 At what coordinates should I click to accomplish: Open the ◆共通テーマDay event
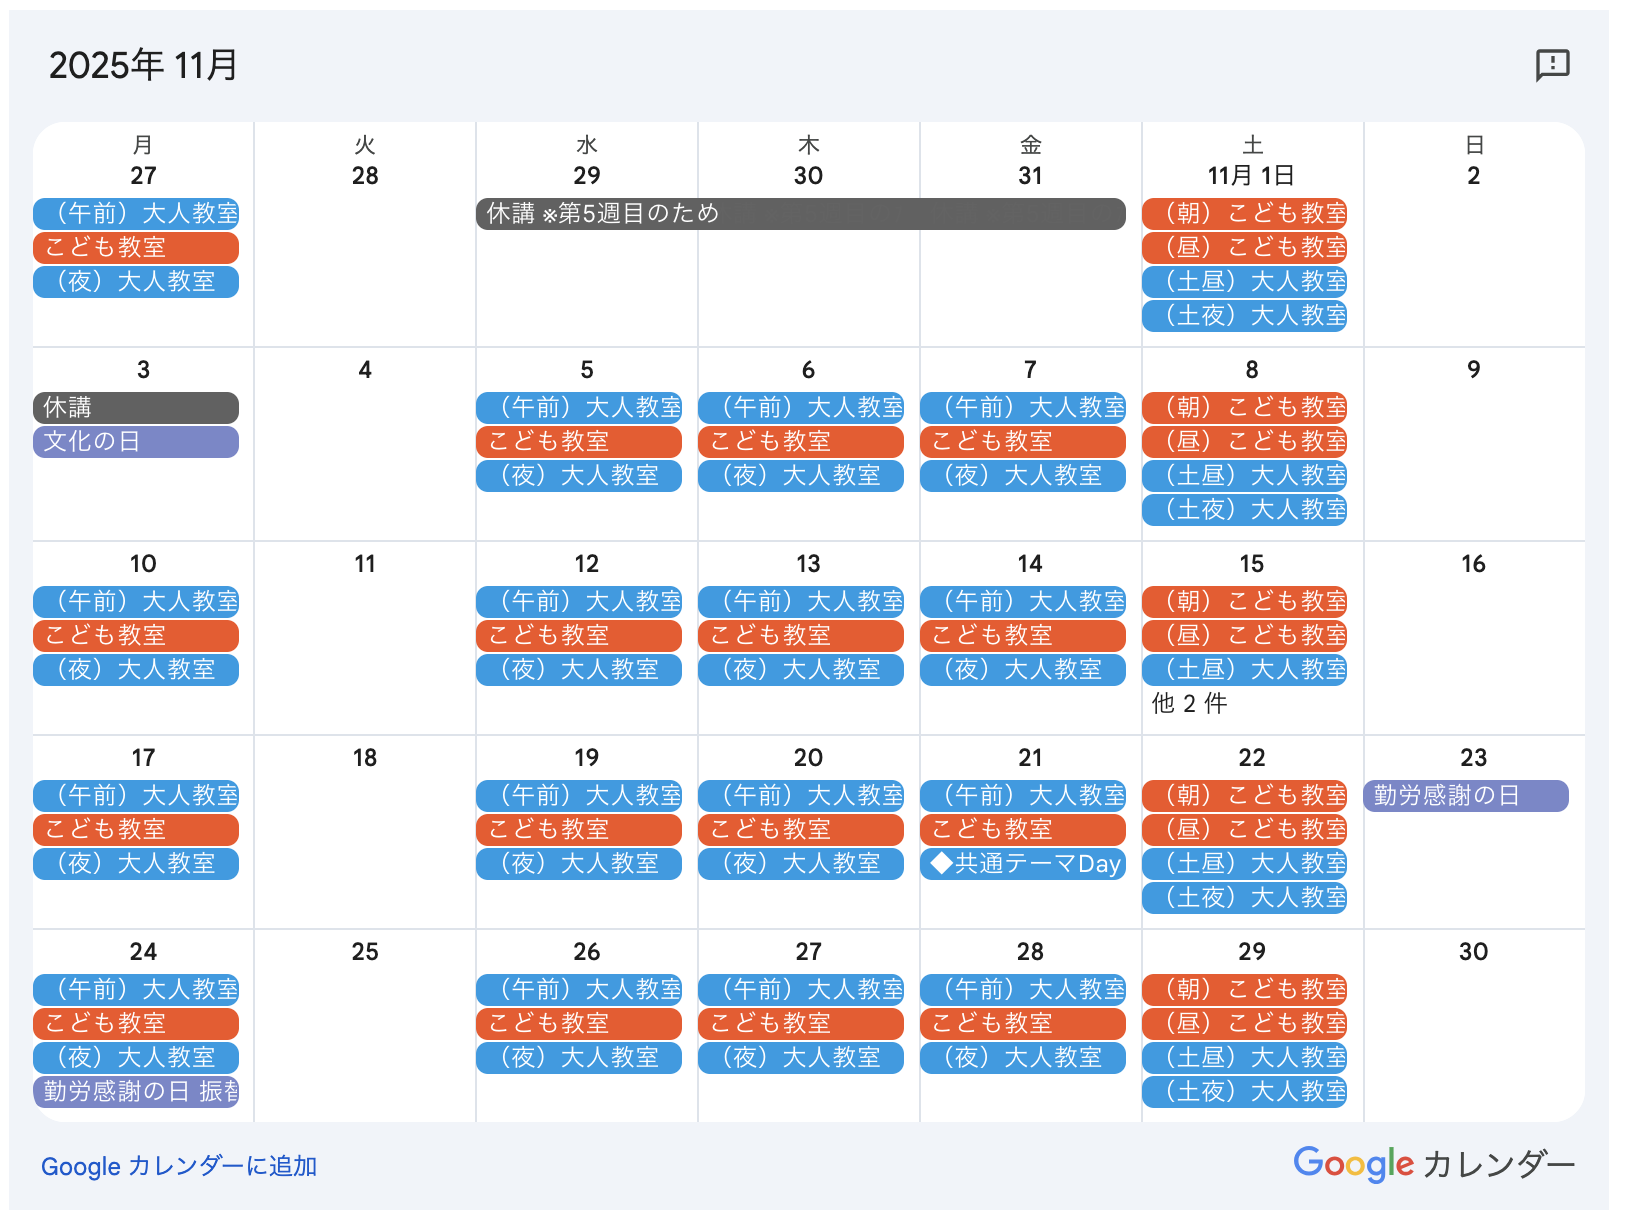[x=1022, y=864]
